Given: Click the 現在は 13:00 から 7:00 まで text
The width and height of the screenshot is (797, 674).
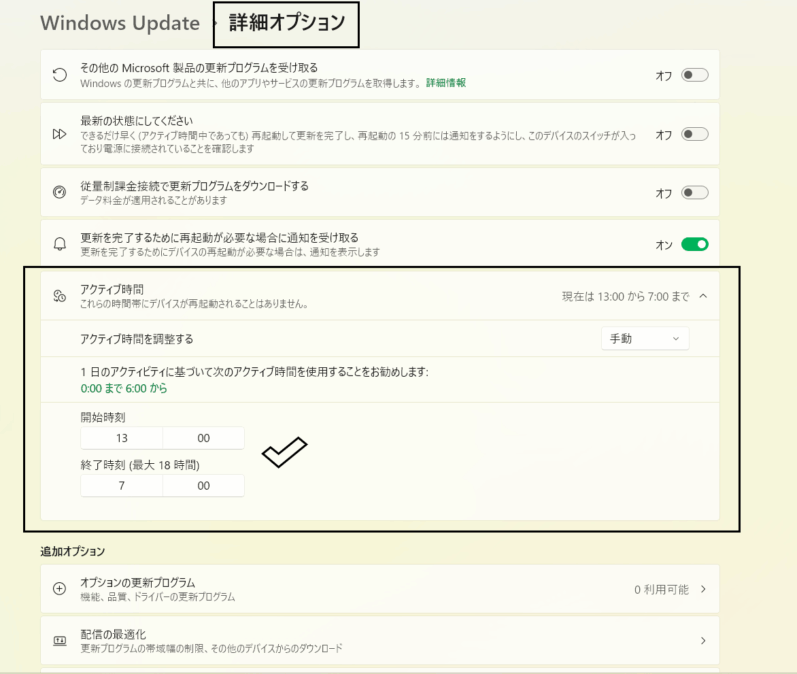Looking at the screenshot, I should pos(625,296).
